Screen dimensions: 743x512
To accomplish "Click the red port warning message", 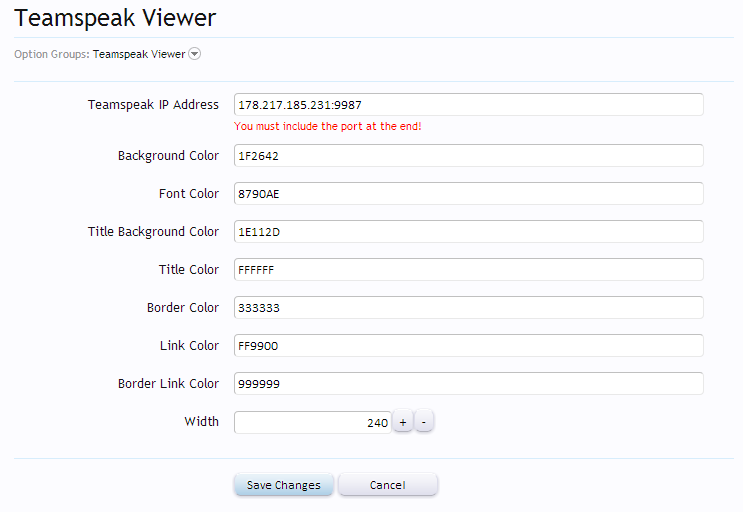I will (x=328, y=127).
